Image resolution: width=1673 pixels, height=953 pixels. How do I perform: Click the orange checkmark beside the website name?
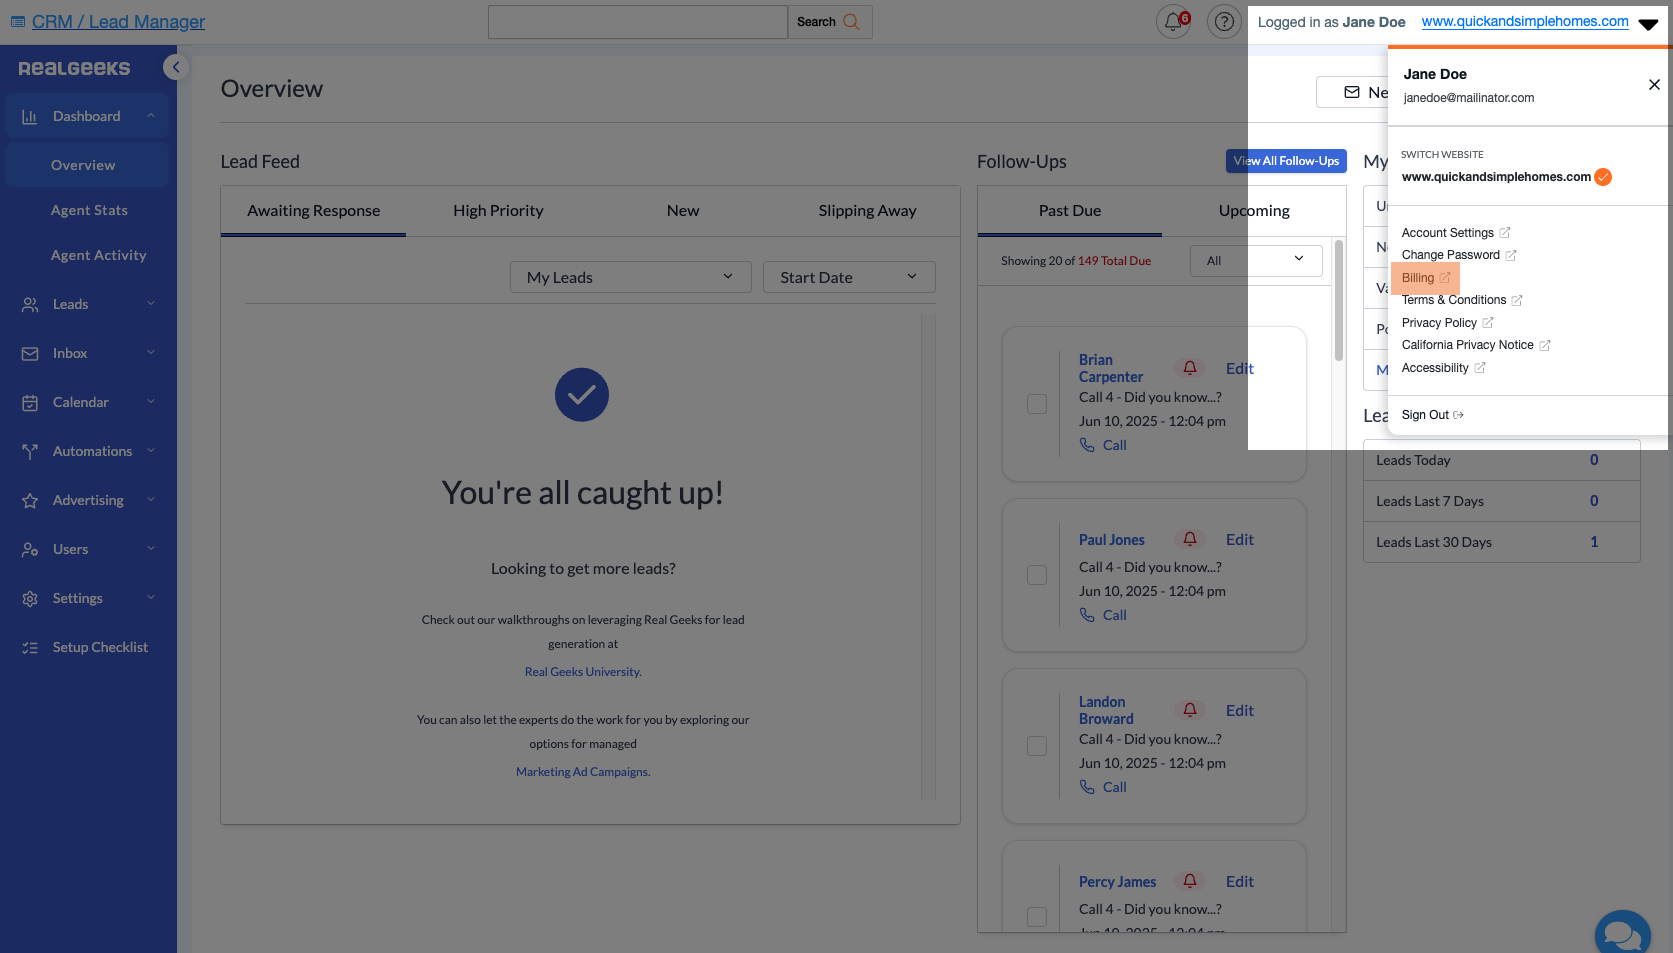point(1603,177)
